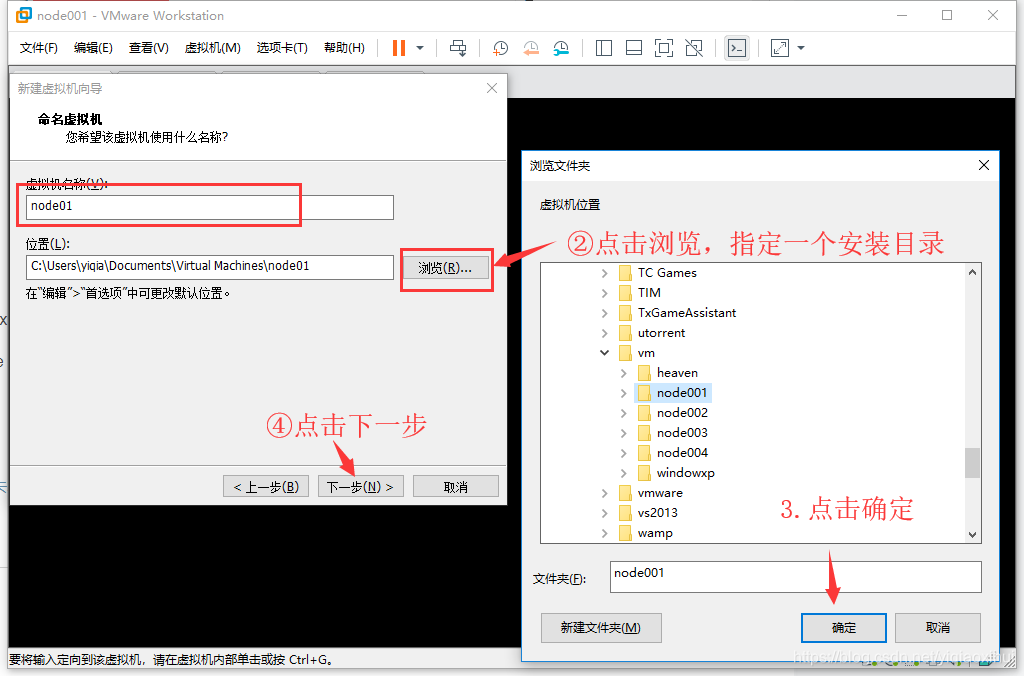Click the folder tree scroll down arrow
This screenshot has width=1024, height=676.
pyautogui.click(x=972, y=535)
